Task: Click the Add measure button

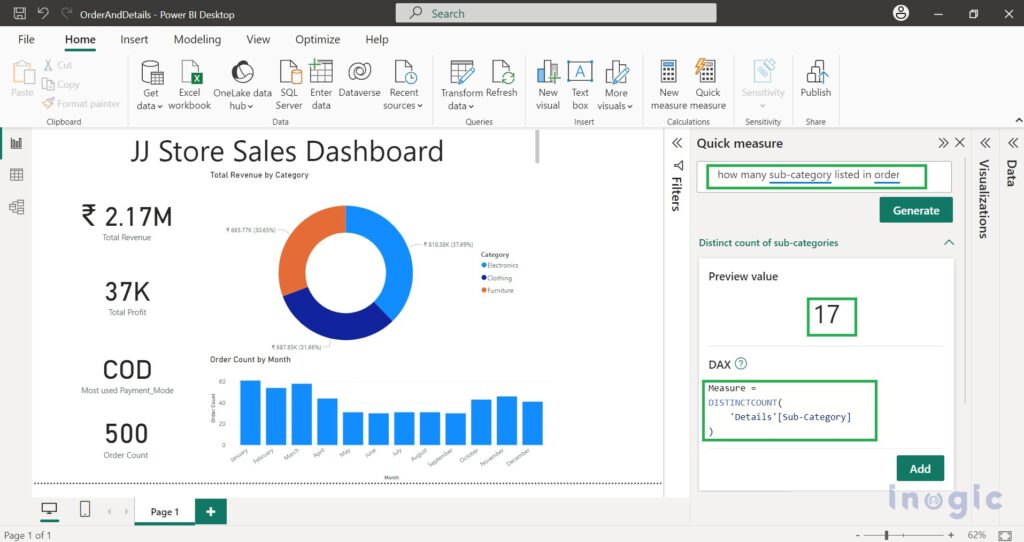Action: [x=920, y=468]
